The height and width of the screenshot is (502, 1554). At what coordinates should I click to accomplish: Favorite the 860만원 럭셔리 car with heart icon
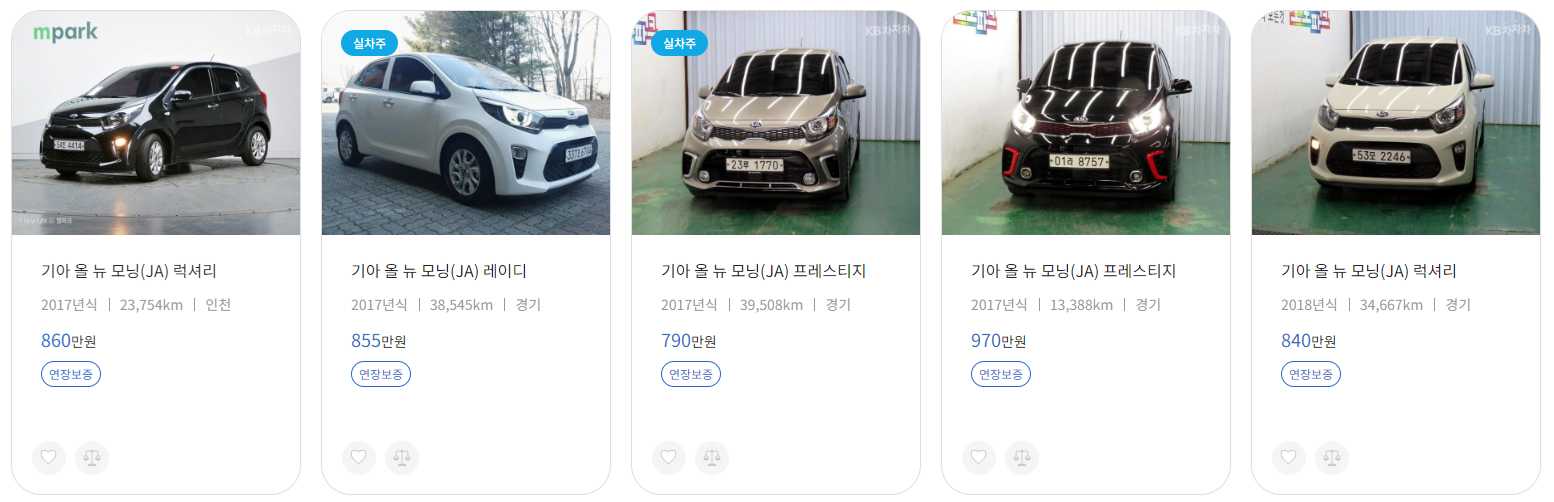(x=49, y=458)
